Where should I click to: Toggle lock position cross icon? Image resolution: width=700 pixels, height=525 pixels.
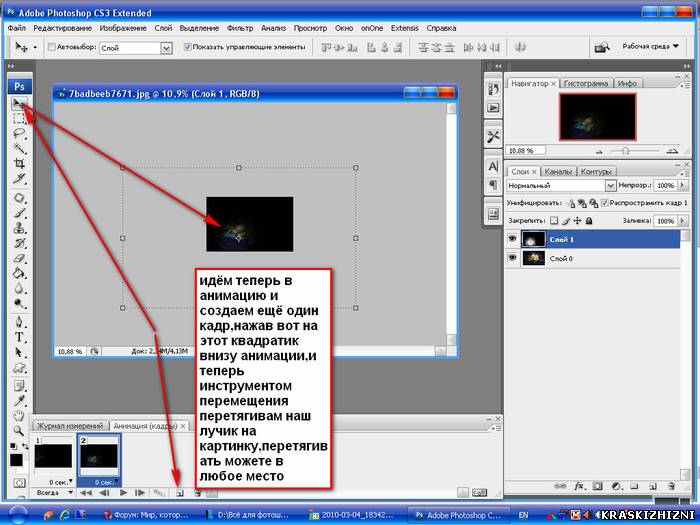(577, 221)
